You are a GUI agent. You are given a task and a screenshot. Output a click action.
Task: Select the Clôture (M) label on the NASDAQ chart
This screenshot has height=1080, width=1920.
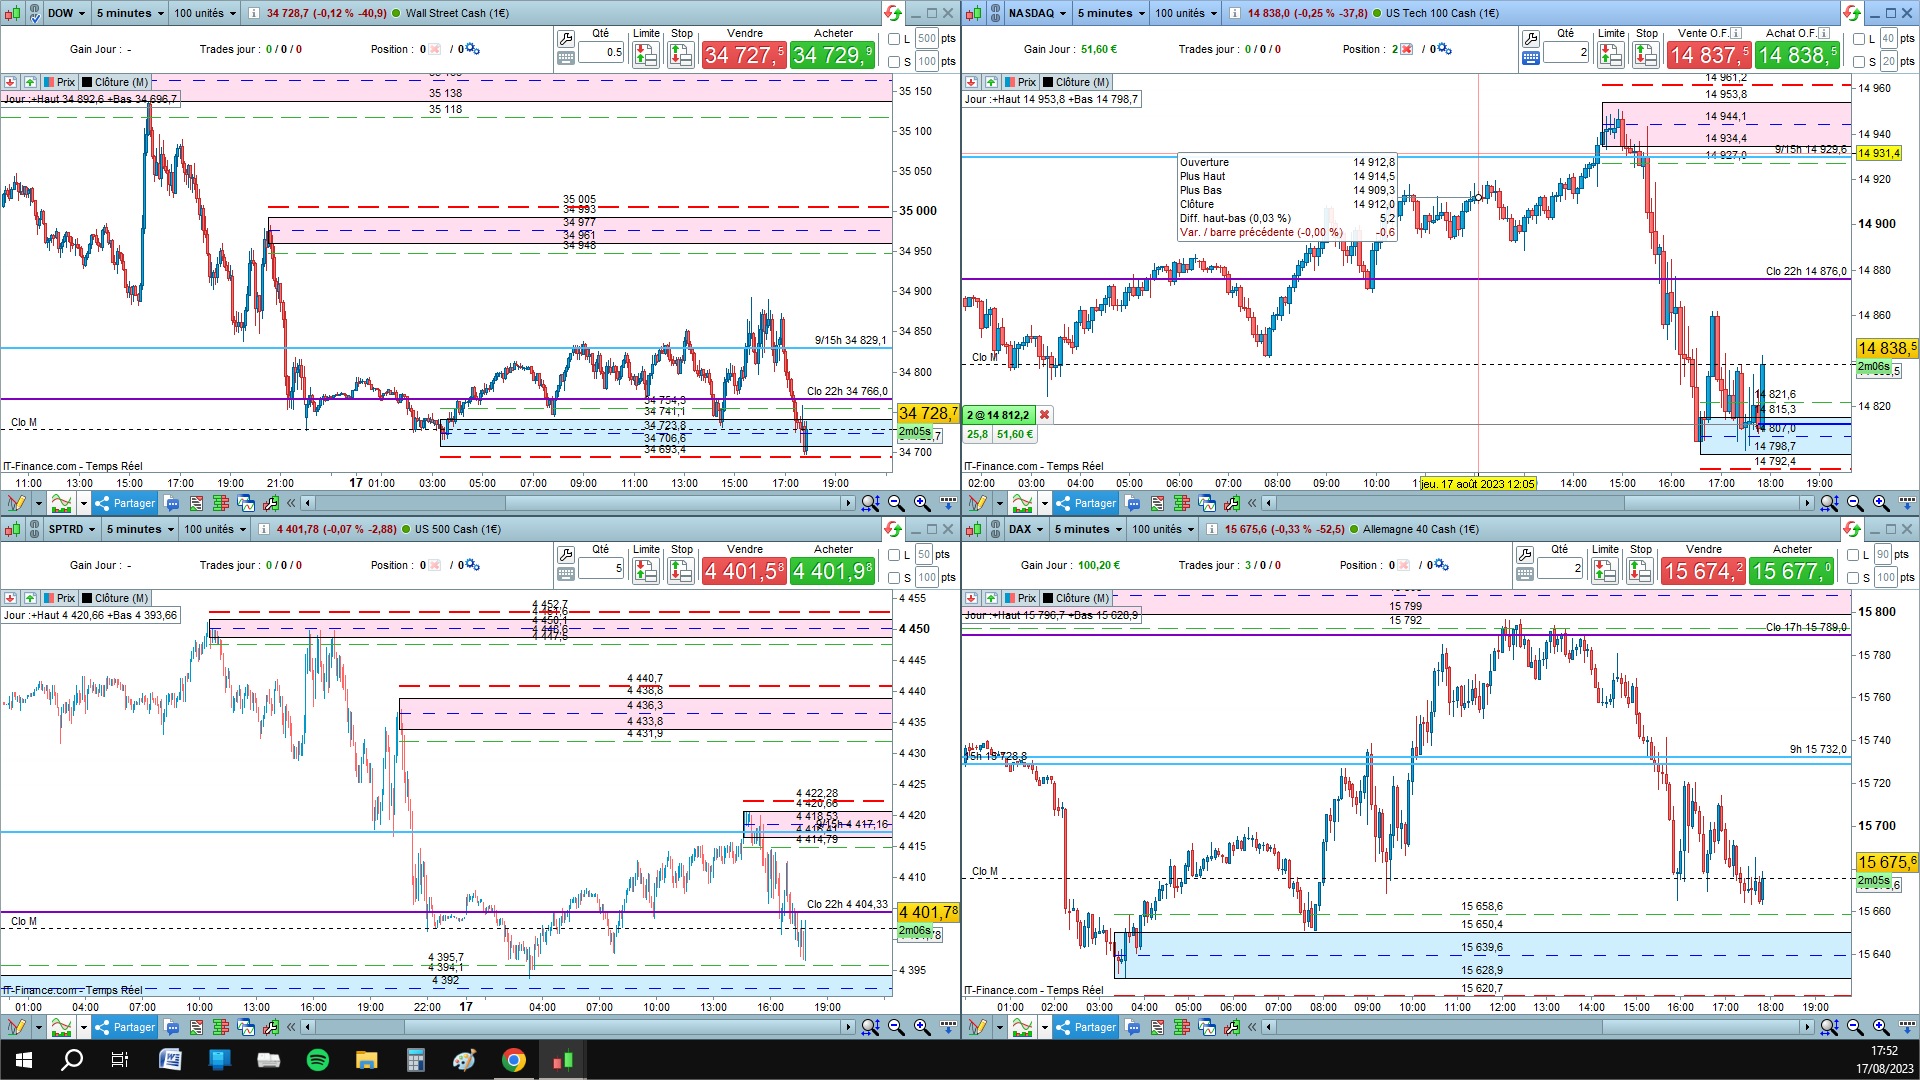[x=1076, y=82]
